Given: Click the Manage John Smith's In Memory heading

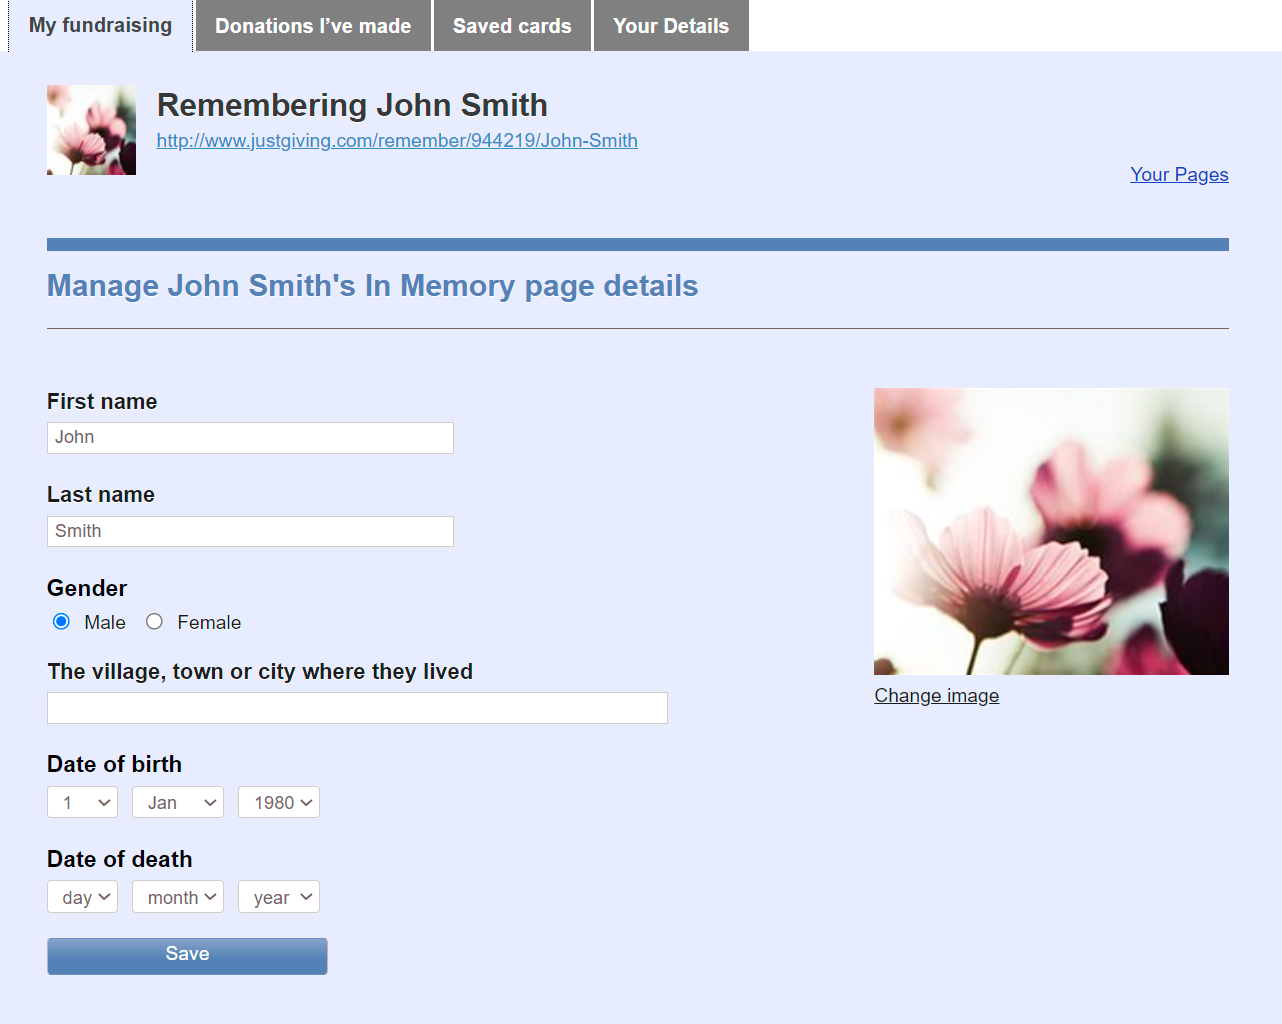Looking at the screenshot, I should pos(372,286).
